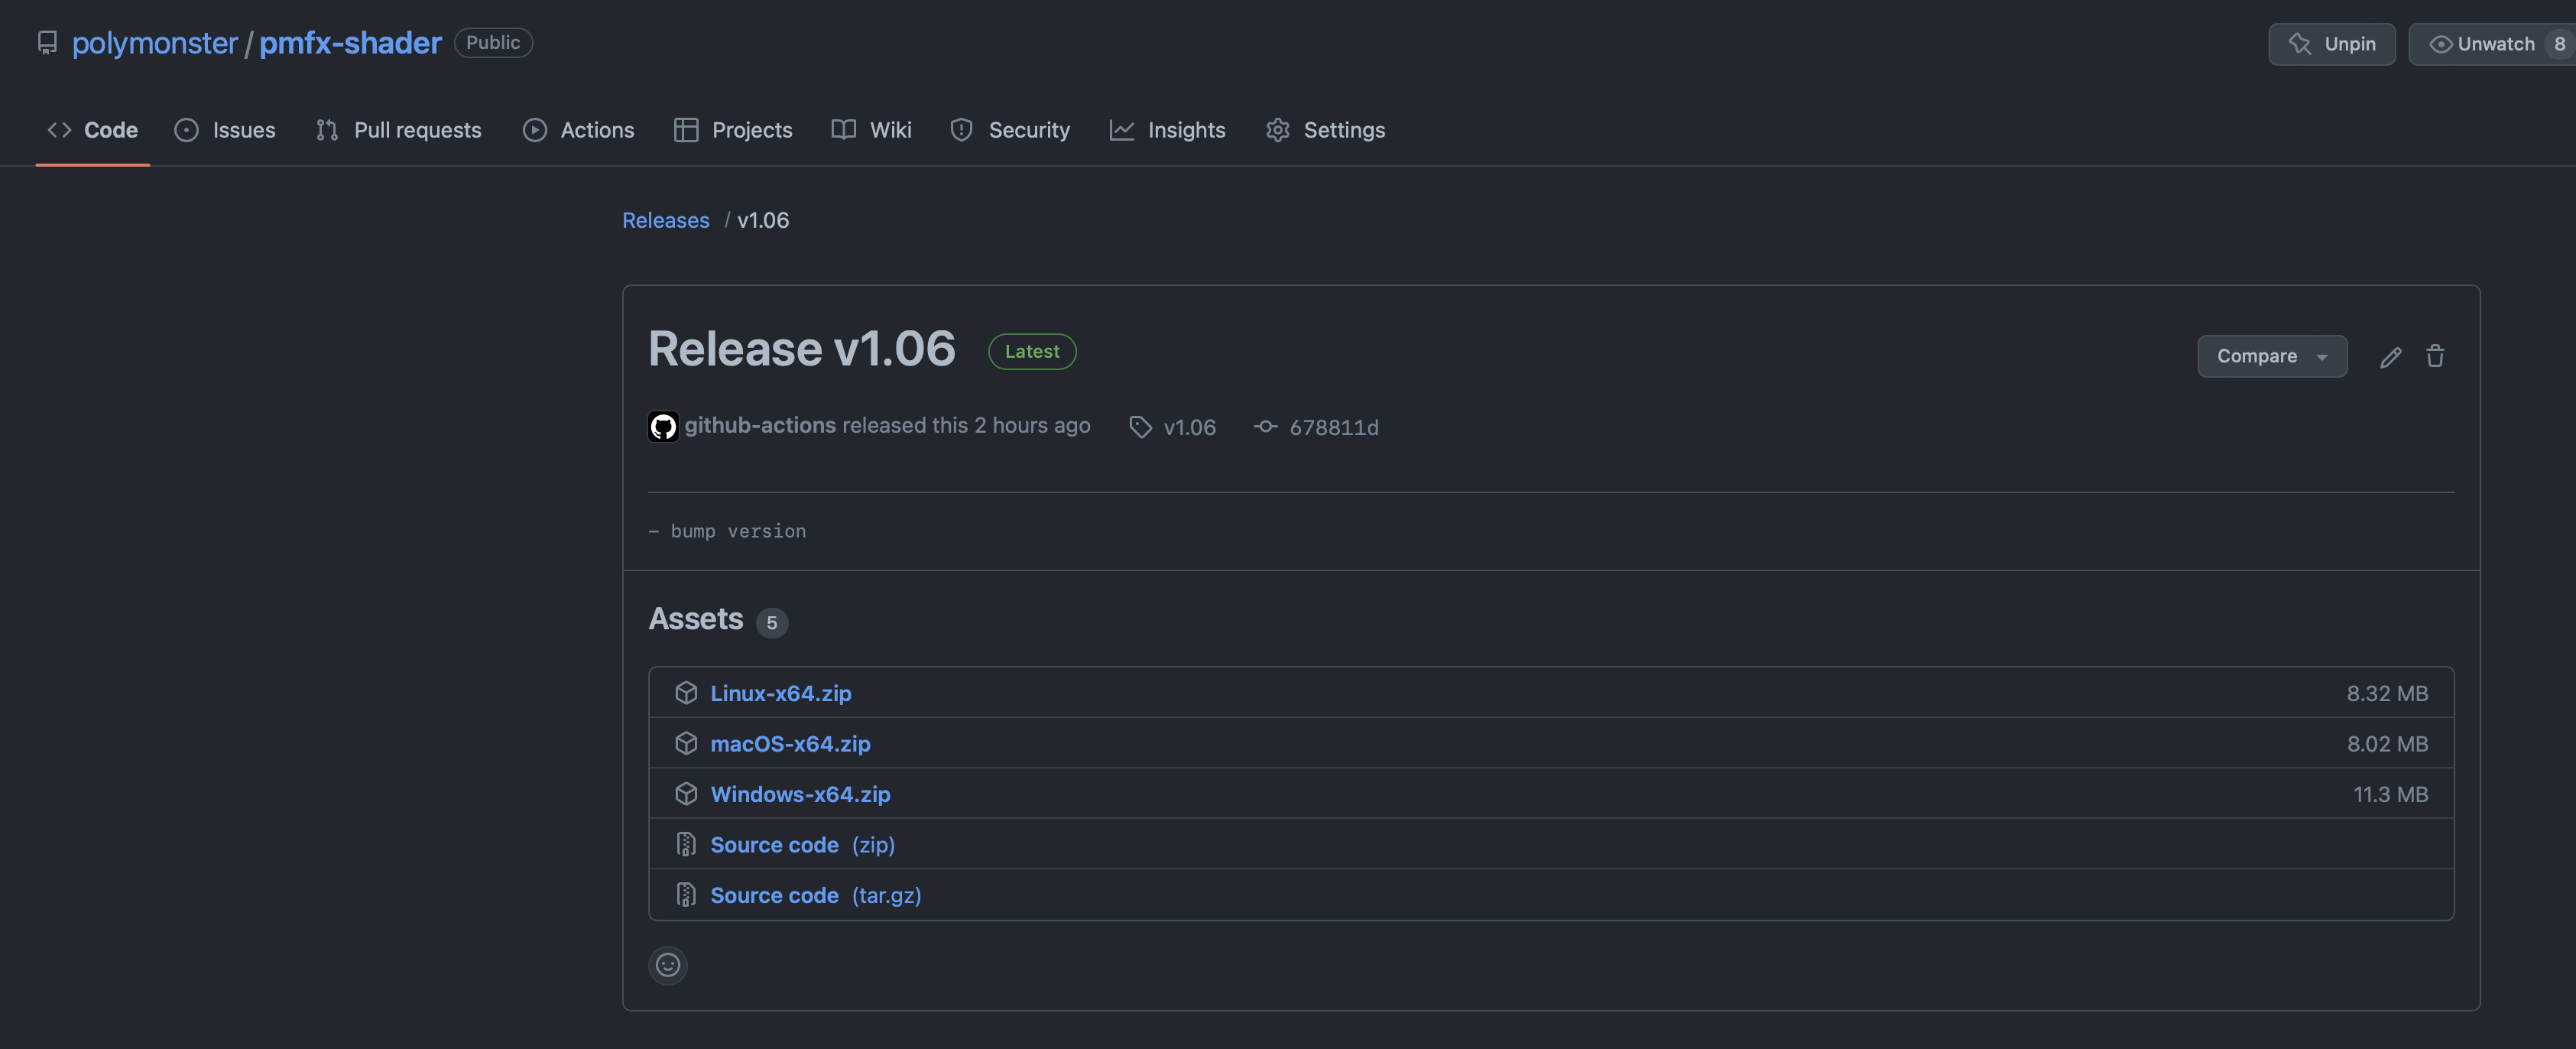Click the v1.06 breadcrumb text
Screen dimensions: 2576x1049
point(763,220)
